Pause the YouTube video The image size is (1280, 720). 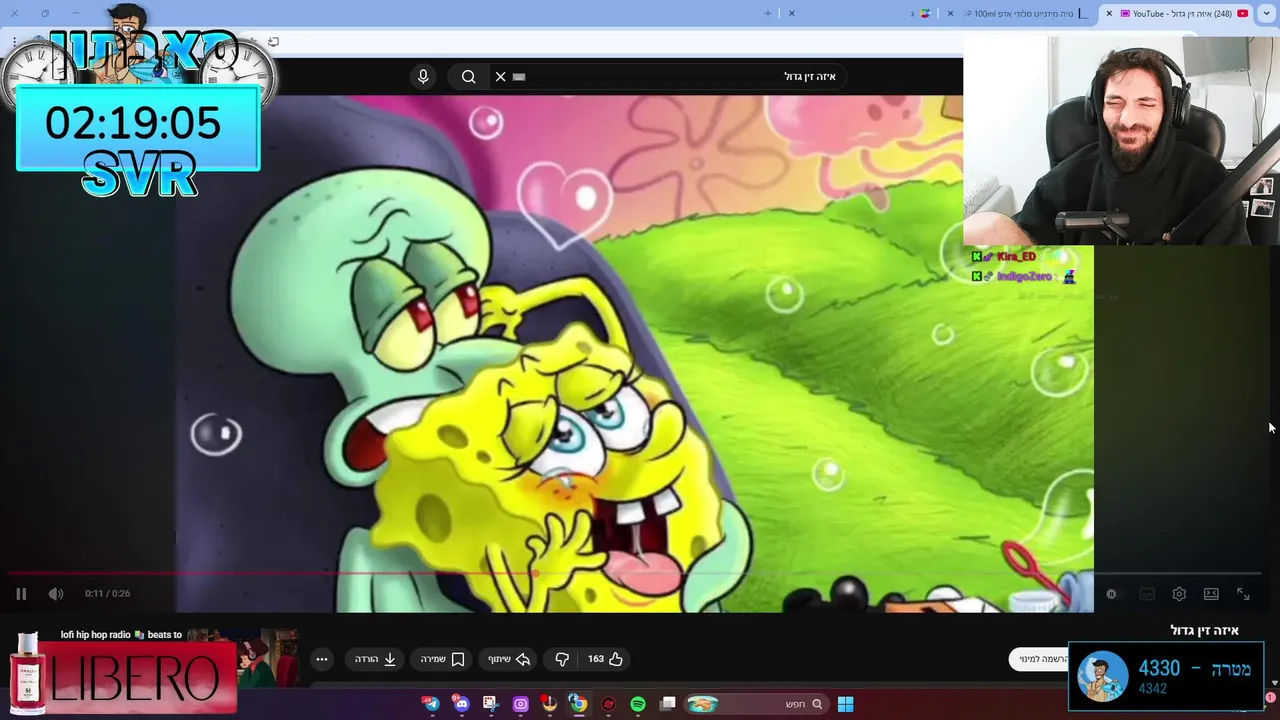pyautogui.click(x=21, y=594)
